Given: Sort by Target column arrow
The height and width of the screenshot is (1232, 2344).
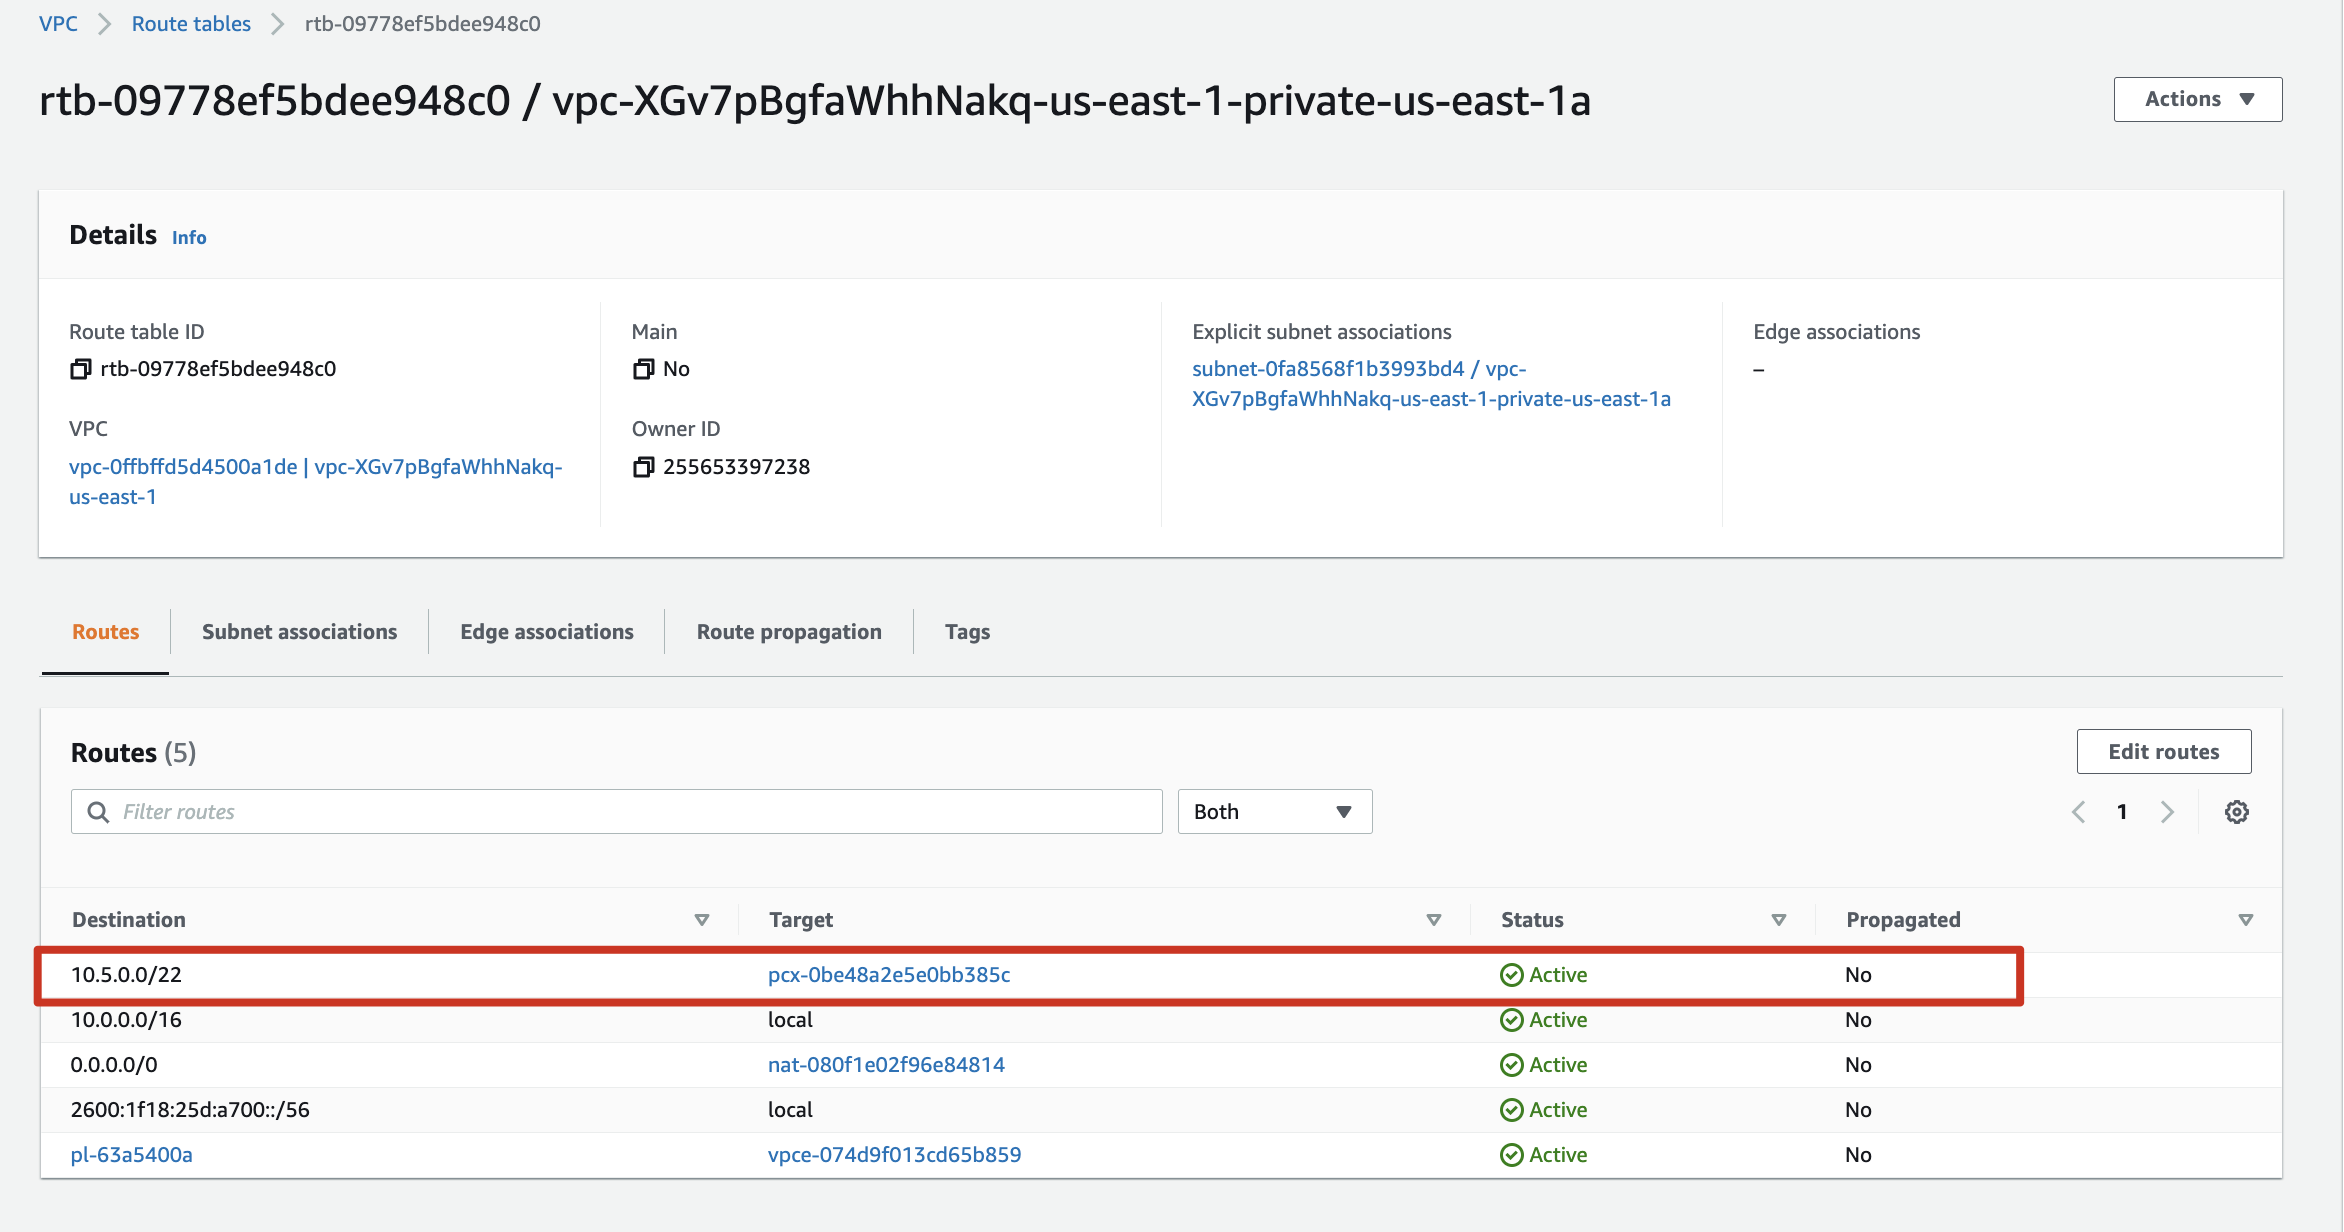Looking at the screenshot, I should (1434, 920).
